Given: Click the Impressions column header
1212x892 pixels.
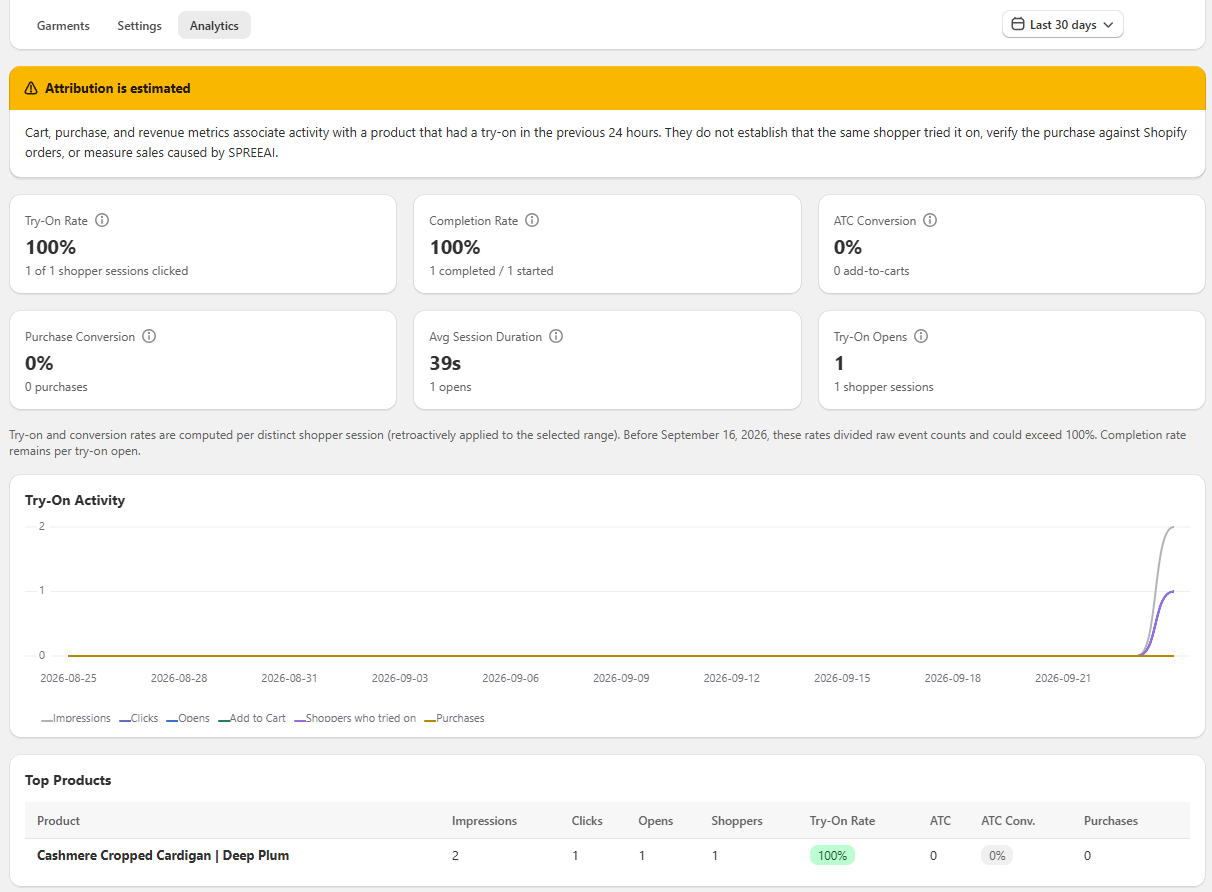Looking at the screenshot, I should pos(484,821).
